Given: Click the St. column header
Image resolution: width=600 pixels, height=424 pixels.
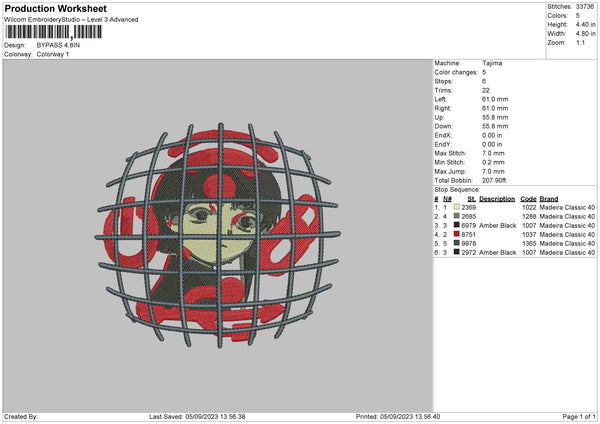Looking at the screenshot, I should point(471,198).
